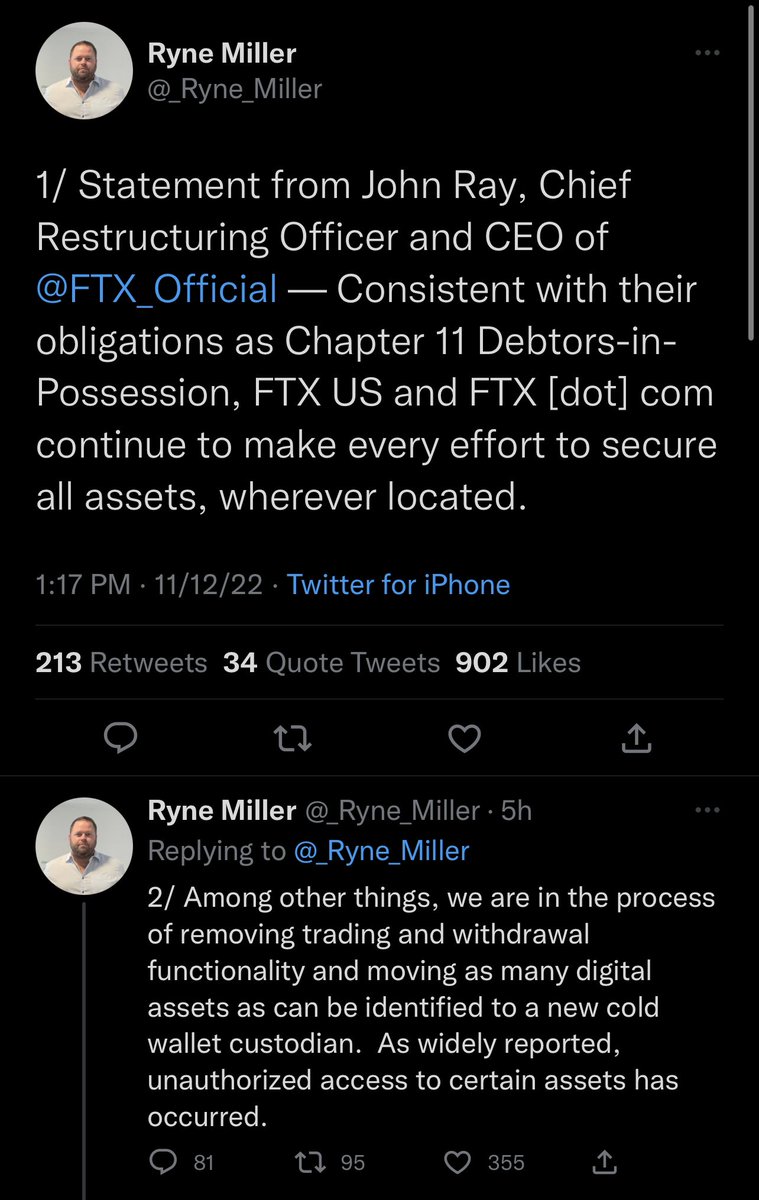Image resolution: width=759 pixels, height=1200 pixels.
Task: Open the @FTX_Official mention link
Action: click(157, 289)
